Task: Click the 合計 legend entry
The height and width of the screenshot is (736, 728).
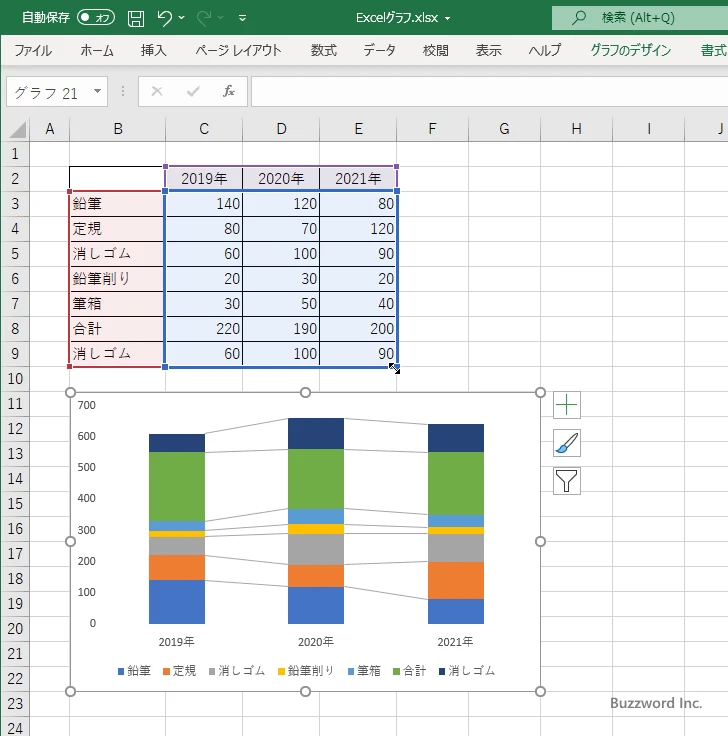Action: click(x=410, y=671)
